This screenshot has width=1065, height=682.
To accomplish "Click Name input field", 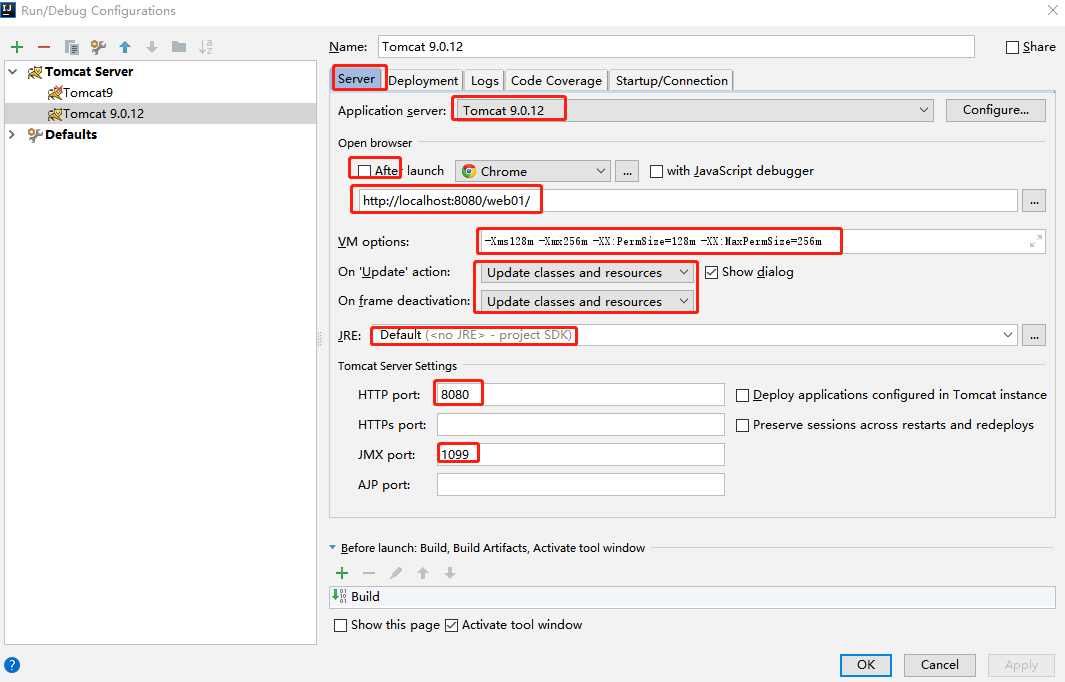I will pyautogui.click(x=676, y=47).
